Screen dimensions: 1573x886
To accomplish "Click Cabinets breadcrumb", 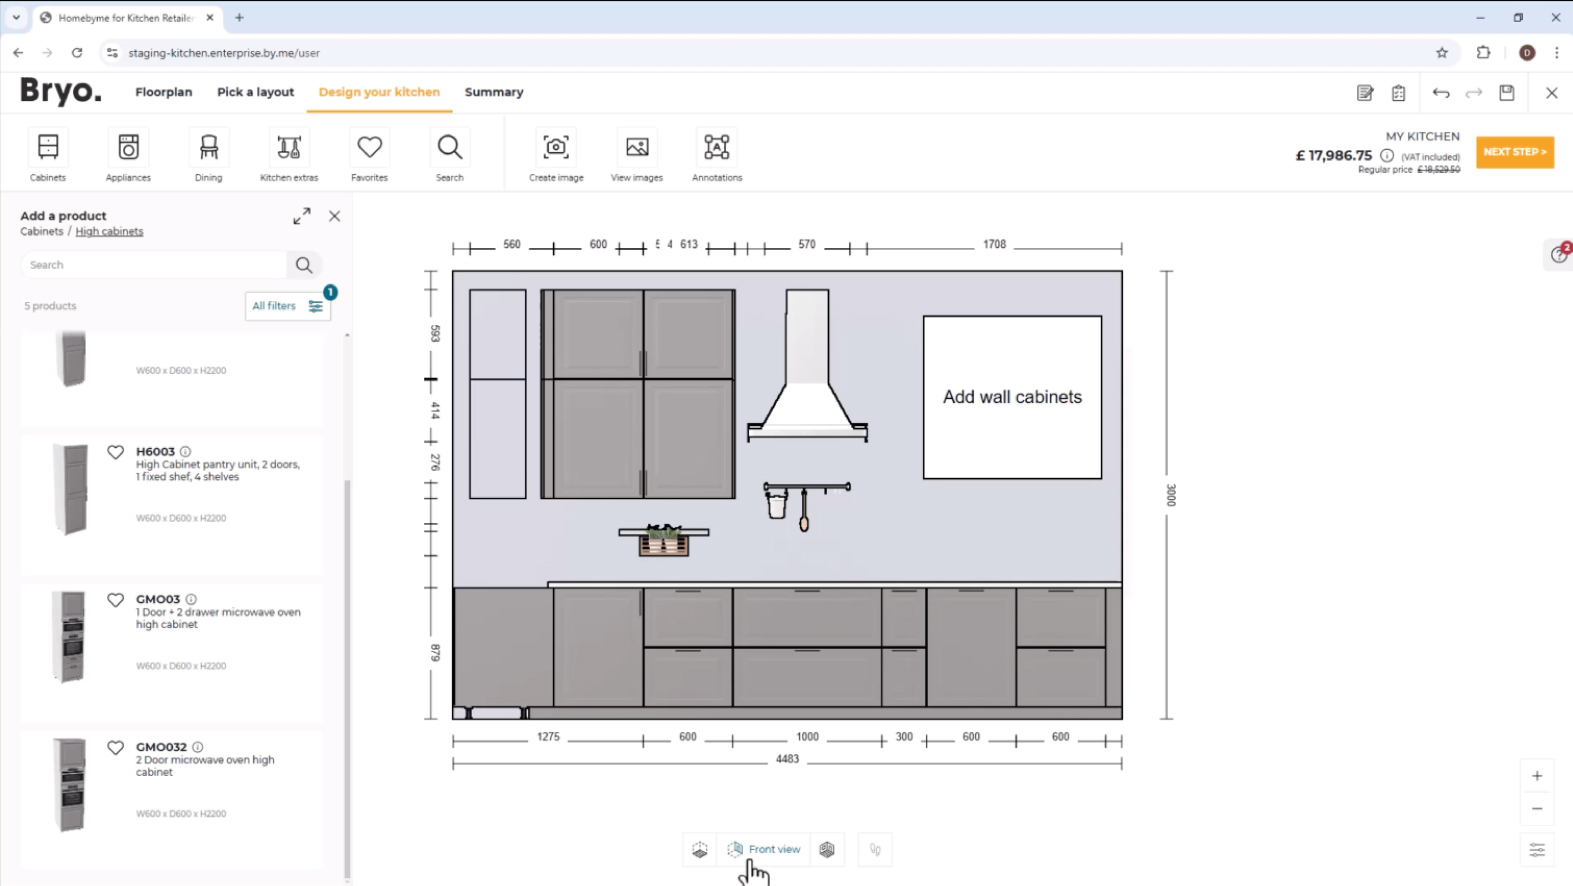I will (x=42, y=231).
